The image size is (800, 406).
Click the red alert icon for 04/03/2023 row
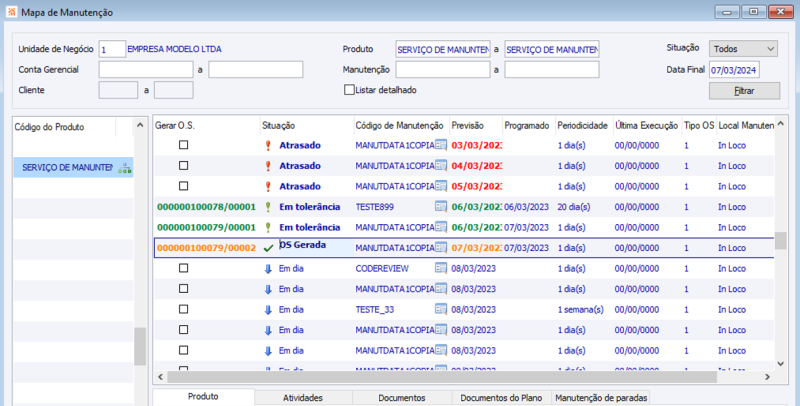(268, 166)
